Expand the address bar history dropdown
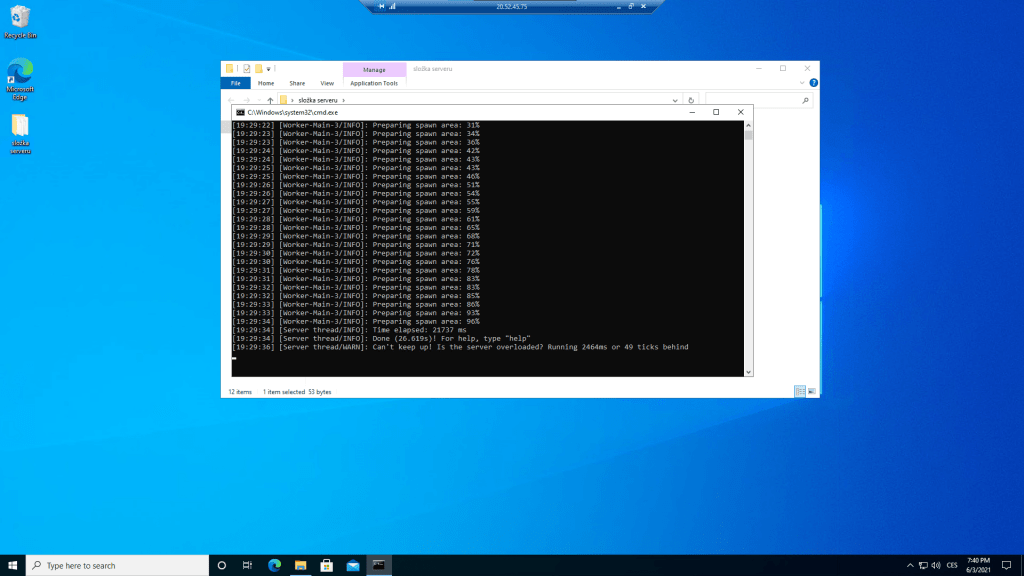 click(677, 100)
